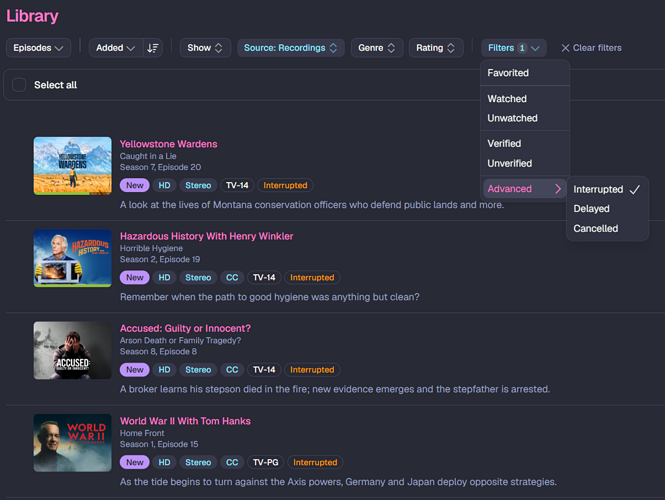
Task: Deselect Interrupted in Advanced submenu
Action: coord(607,189)
